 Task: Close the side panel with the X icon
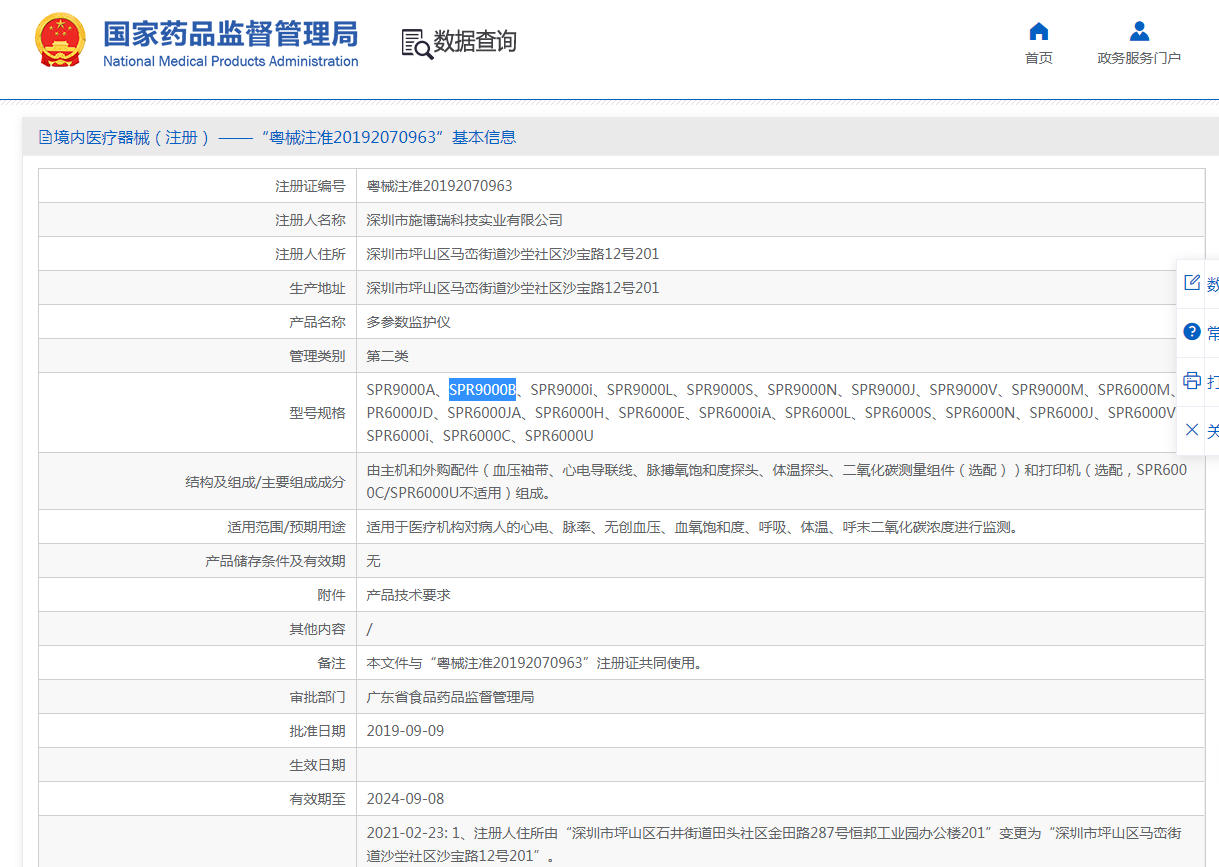[x=1191, y=430]
